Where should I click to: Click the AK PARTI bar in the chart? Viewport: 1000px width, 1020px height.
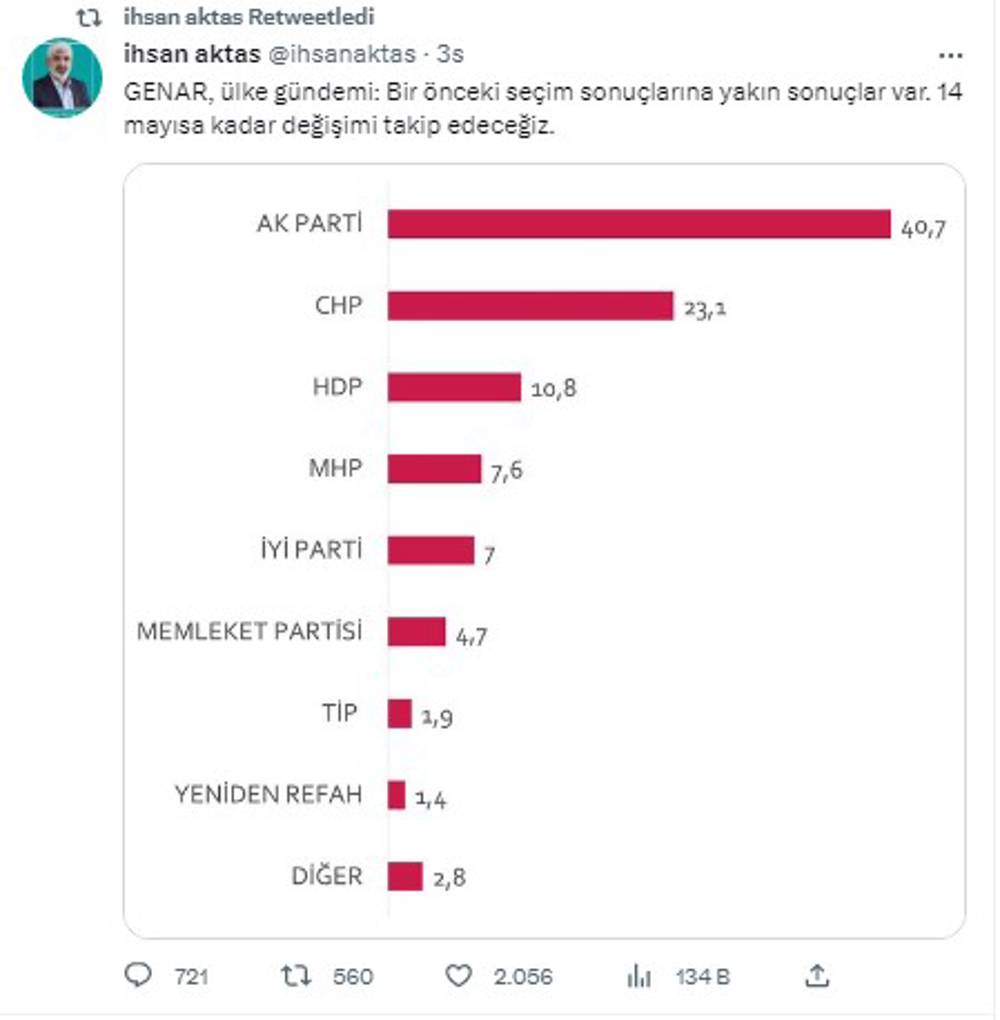[x=640, y=222]
